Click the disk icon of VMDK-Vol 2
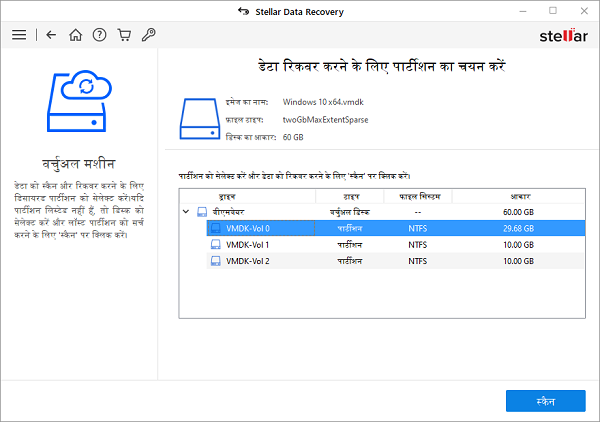 pyautogui.click(x=216, y=261)
